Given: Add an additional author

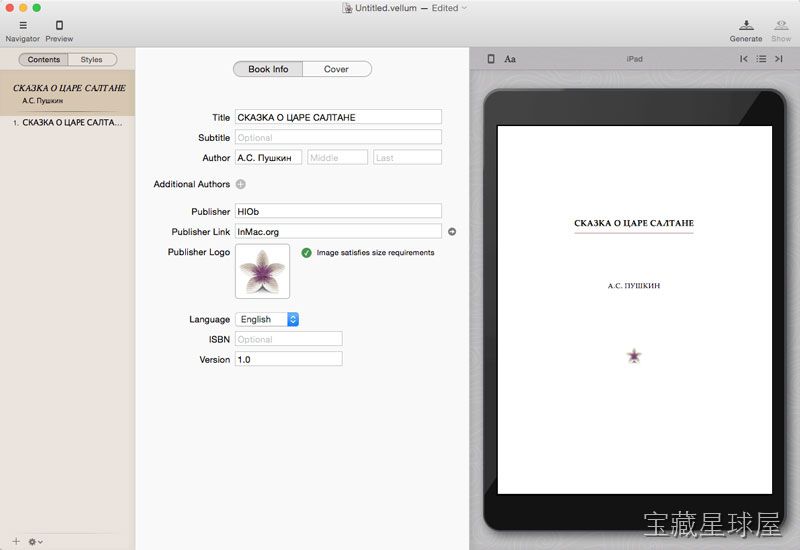Looking at the screenshot, I should (x=241, y=184).
